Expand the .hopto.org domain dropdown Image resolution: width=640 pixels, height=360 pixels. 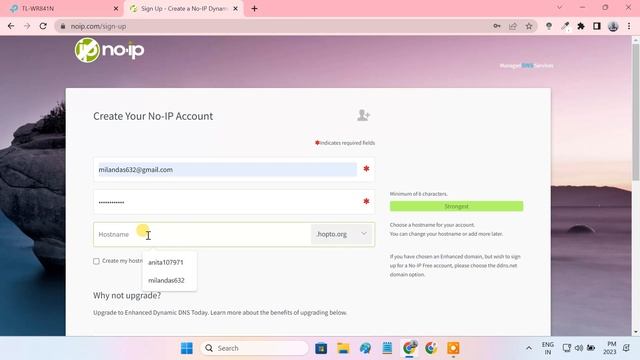tap(341, 234)
